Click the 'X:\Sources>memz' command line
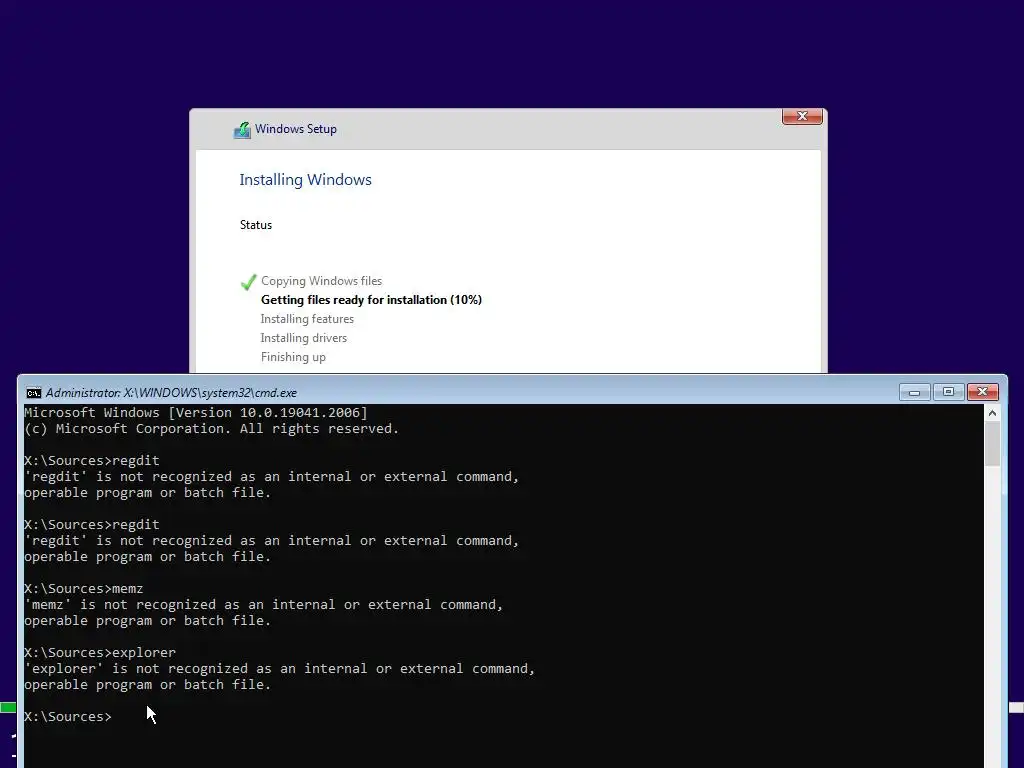1024x768 pixels. [x=84, y=588]
